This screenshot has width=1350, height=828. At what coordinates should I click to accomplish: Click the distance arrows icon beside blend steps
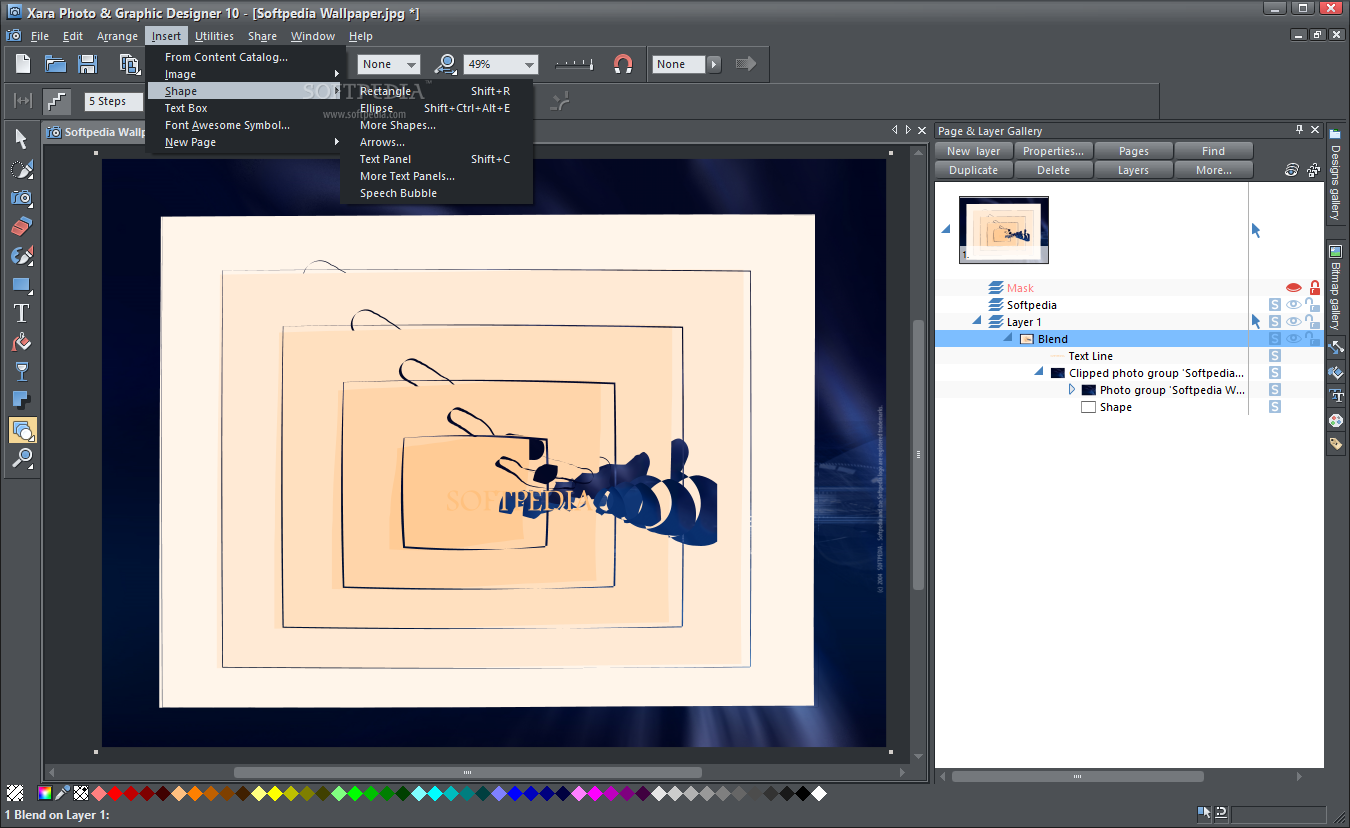pos(23,101)
